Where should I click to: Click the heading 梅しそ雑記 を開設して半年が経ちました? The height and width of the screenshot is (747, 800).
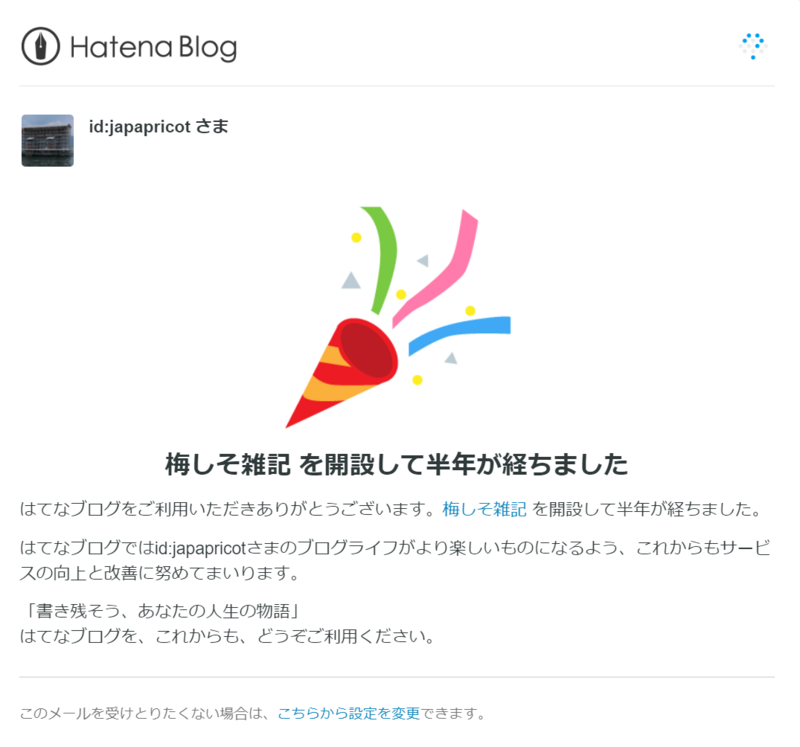click(396, 464)
